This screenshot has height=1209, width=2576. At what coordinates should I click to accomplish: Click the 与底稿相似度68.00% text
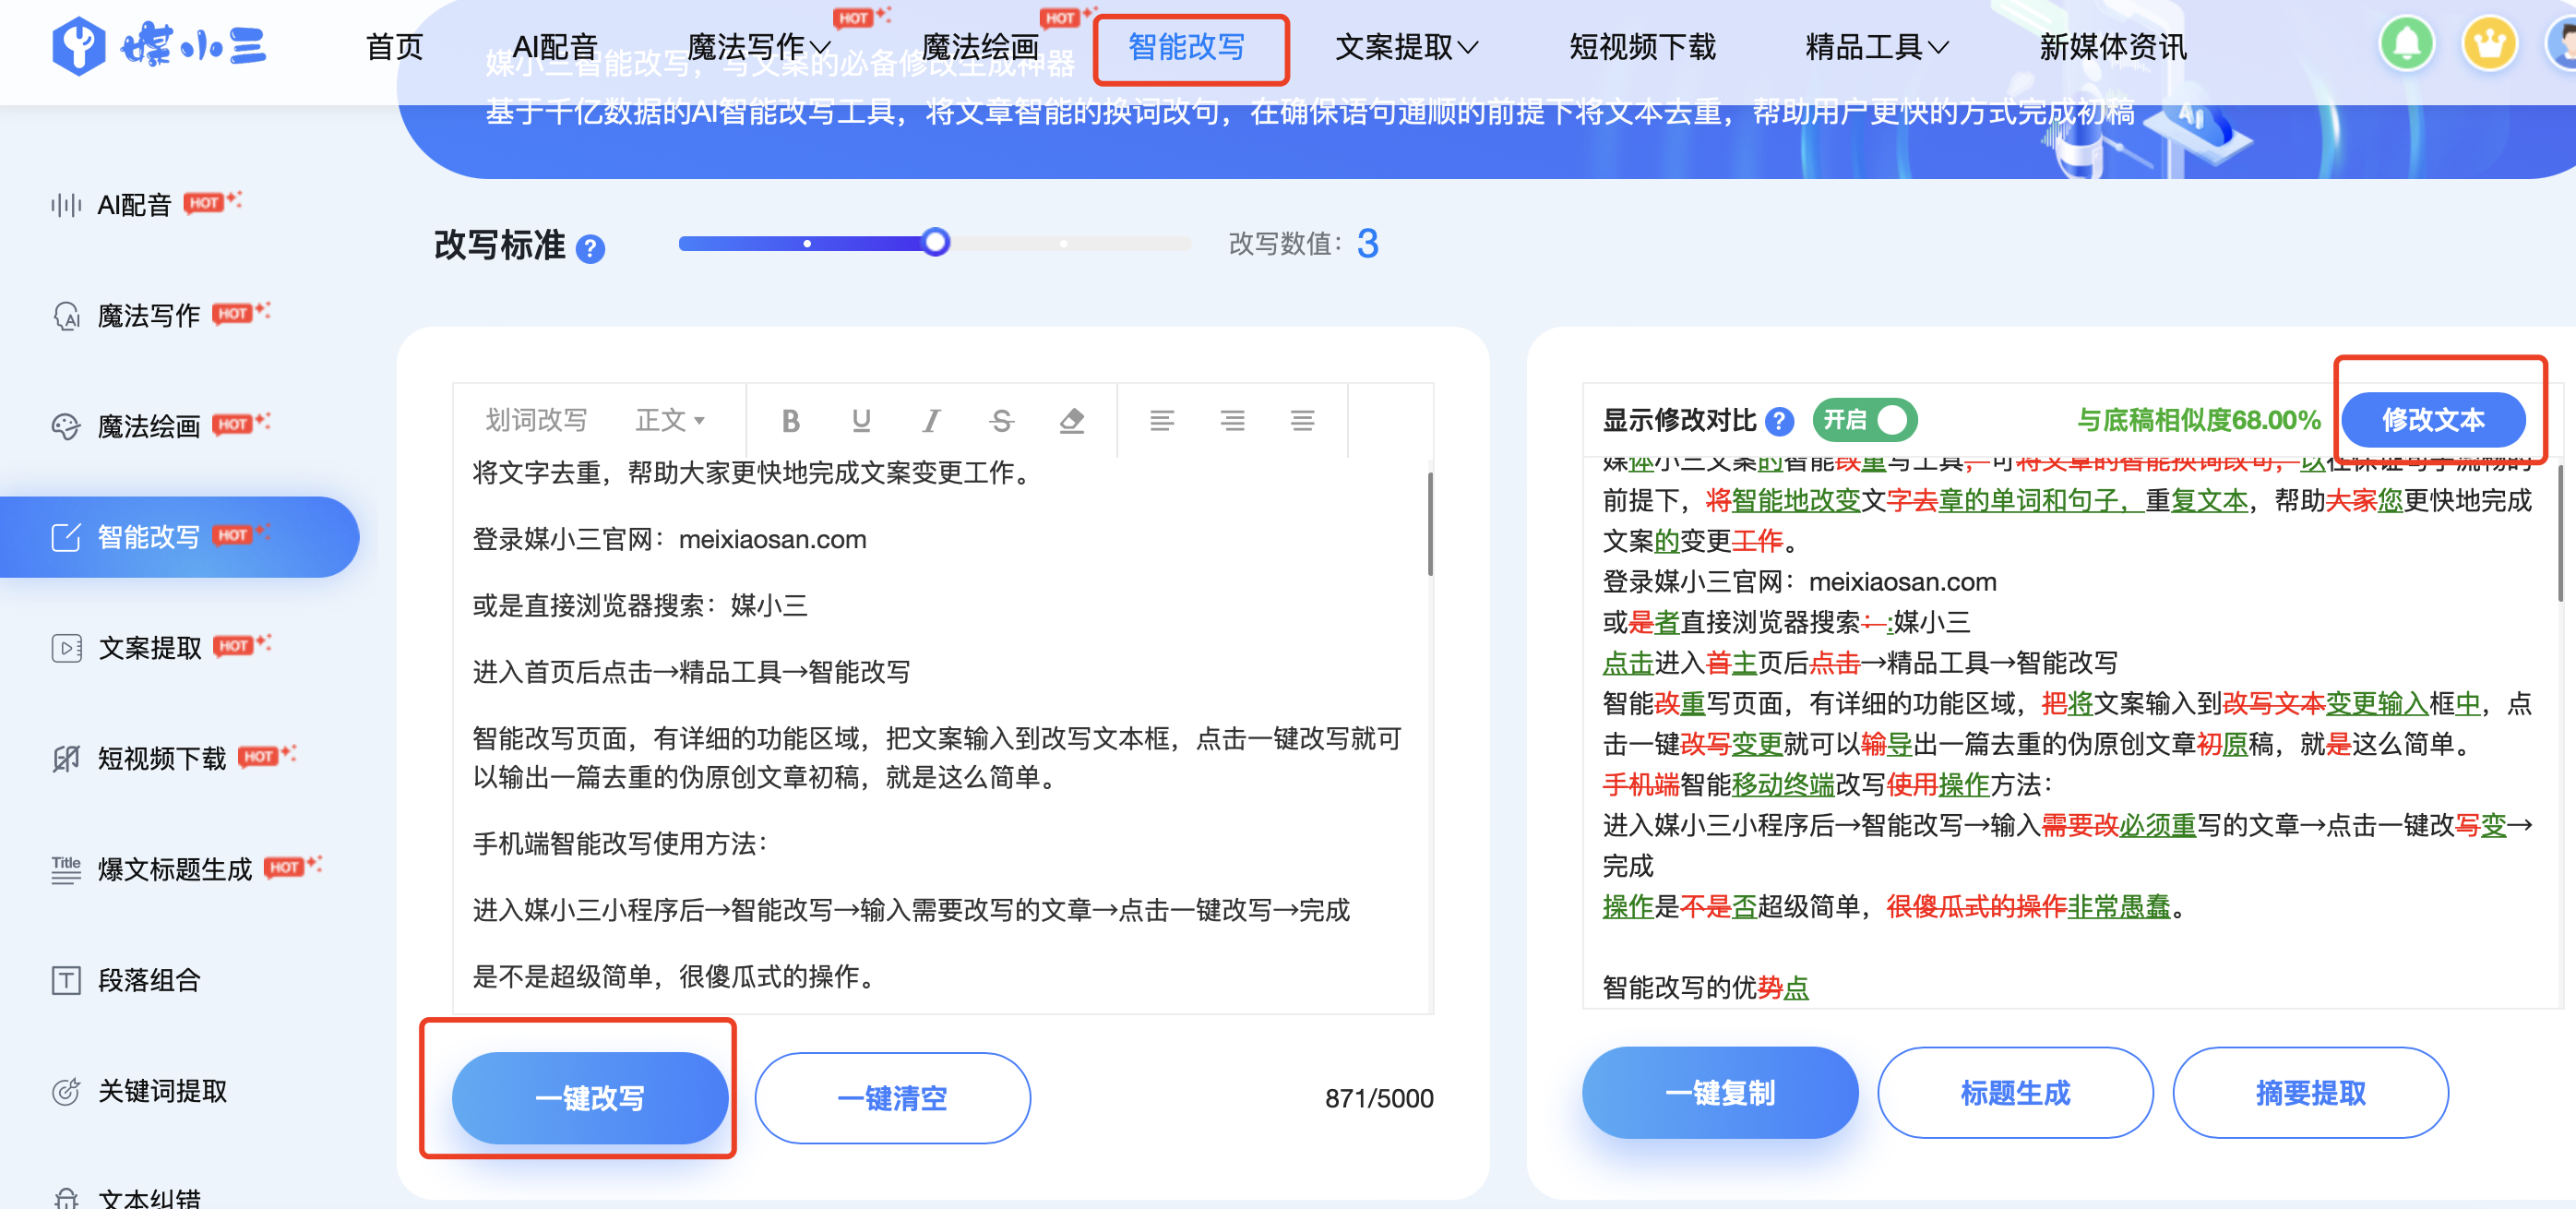(2198, 420)
